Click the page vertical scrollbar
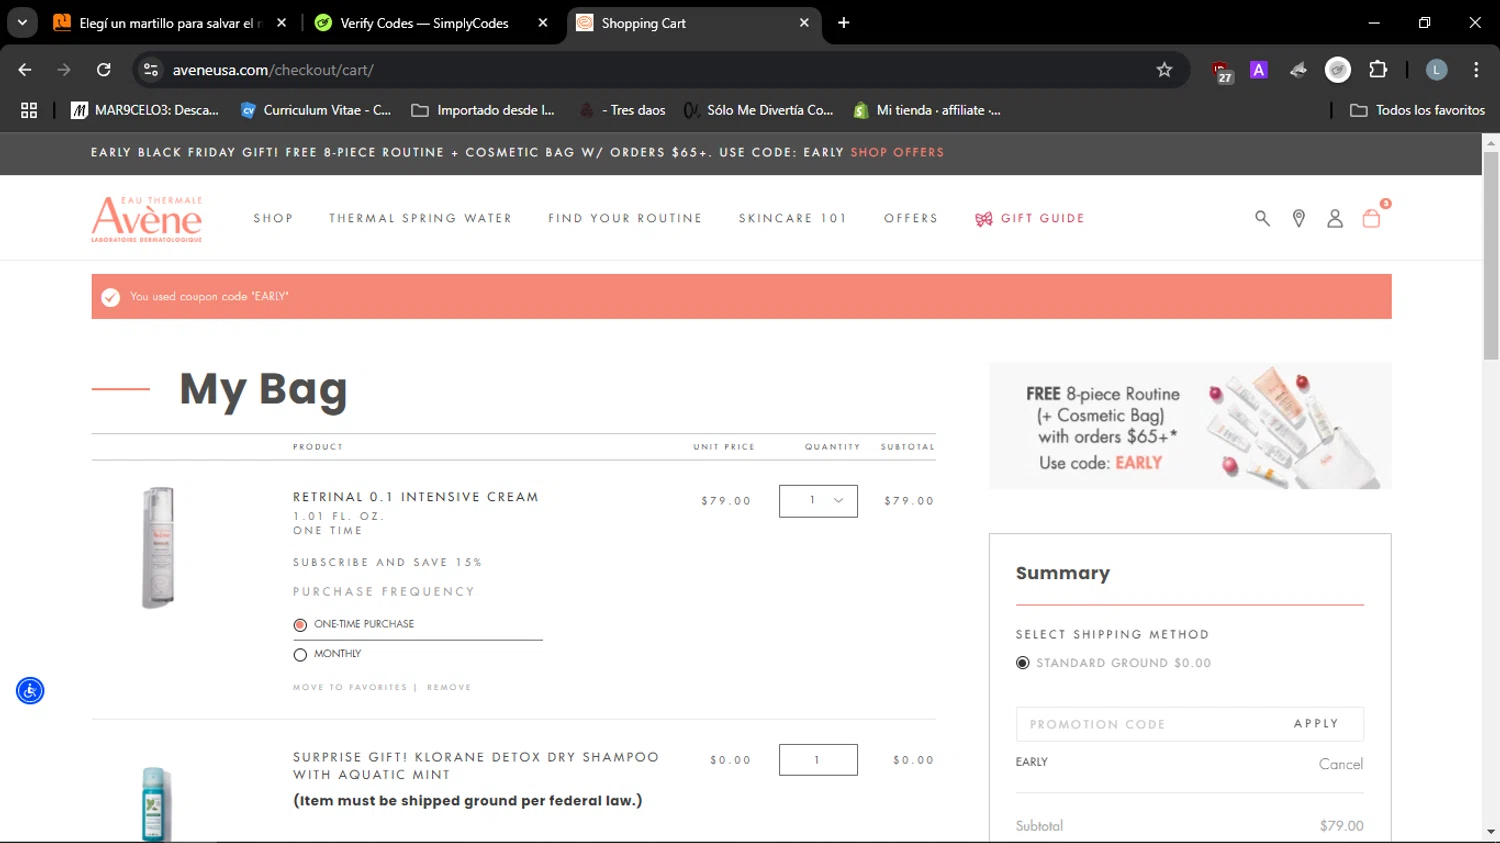Viewport: 1500px width, 843px height. coord(1491,256)
